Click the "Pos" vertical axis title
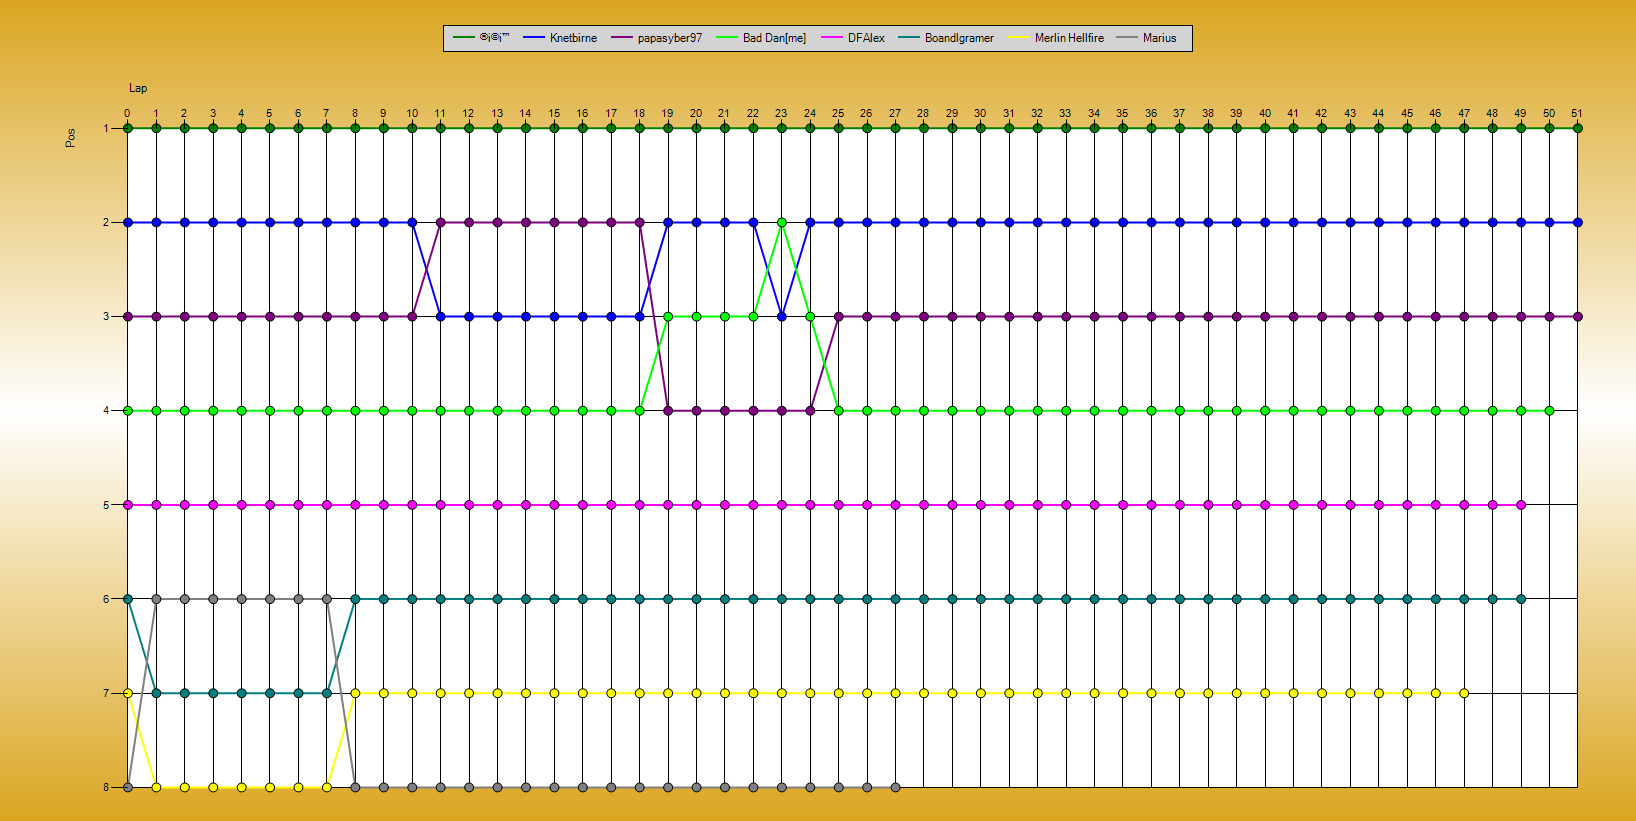 tap(70, 137)
